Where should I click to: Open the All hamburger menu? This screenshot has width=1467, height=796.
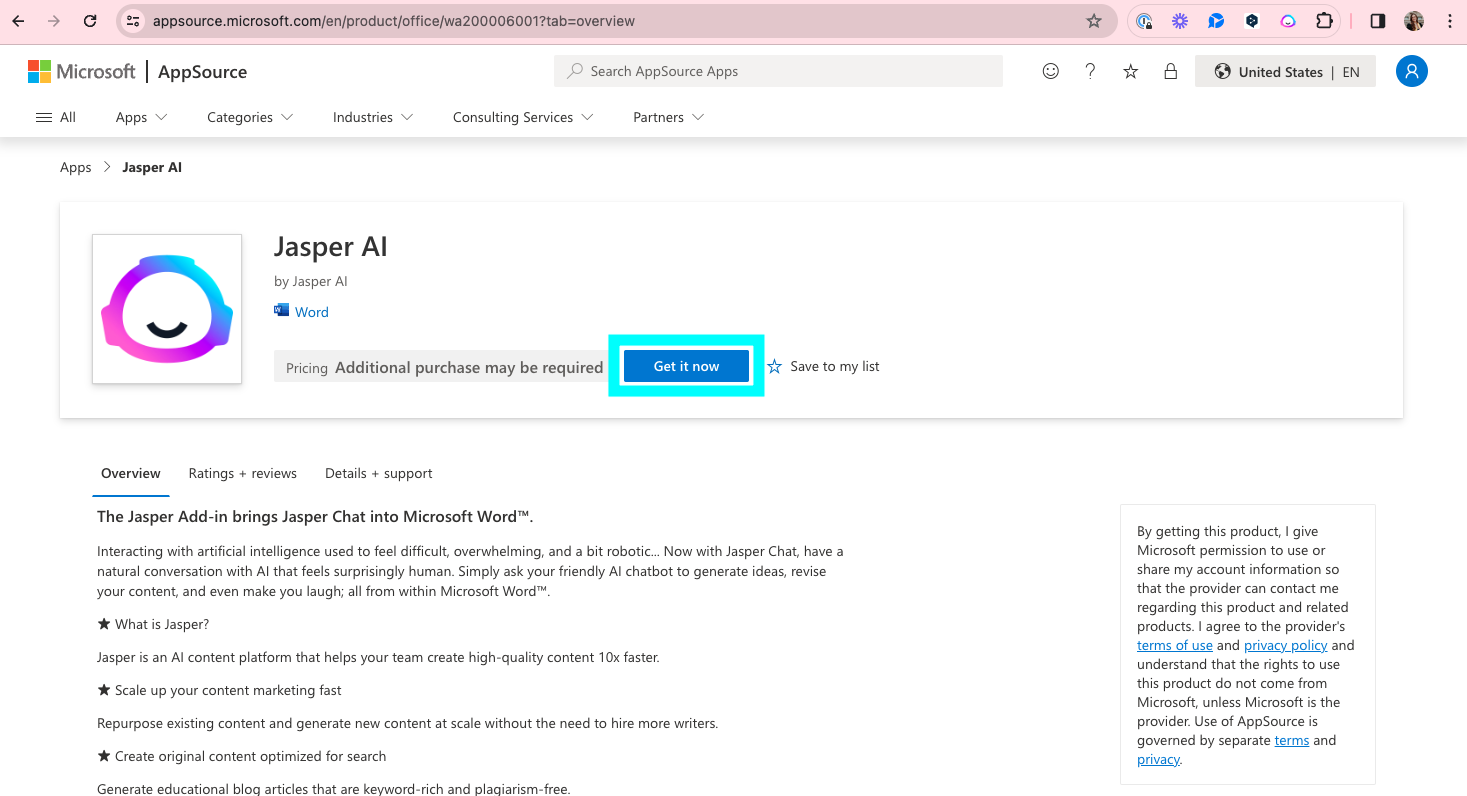(x=56, y=117)
